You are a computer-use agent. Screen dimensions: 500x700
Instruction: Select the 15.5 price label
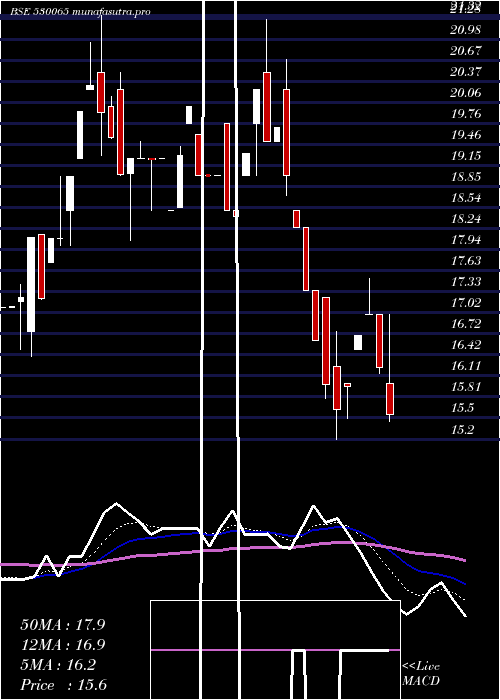pyautogui.click(x=462, y=408)
